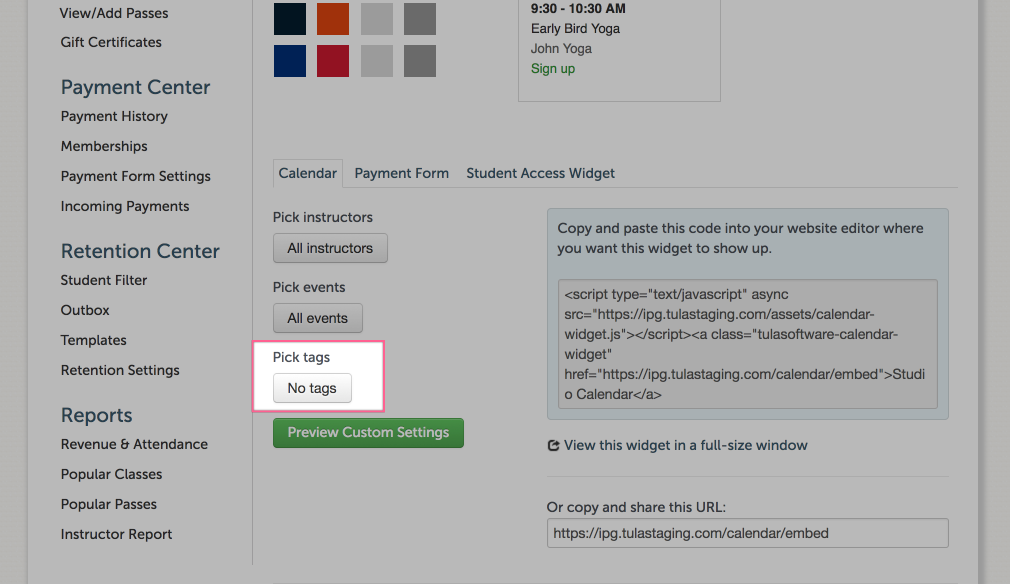
Task: Click the embed script code box
Action: tap(748, 344)
